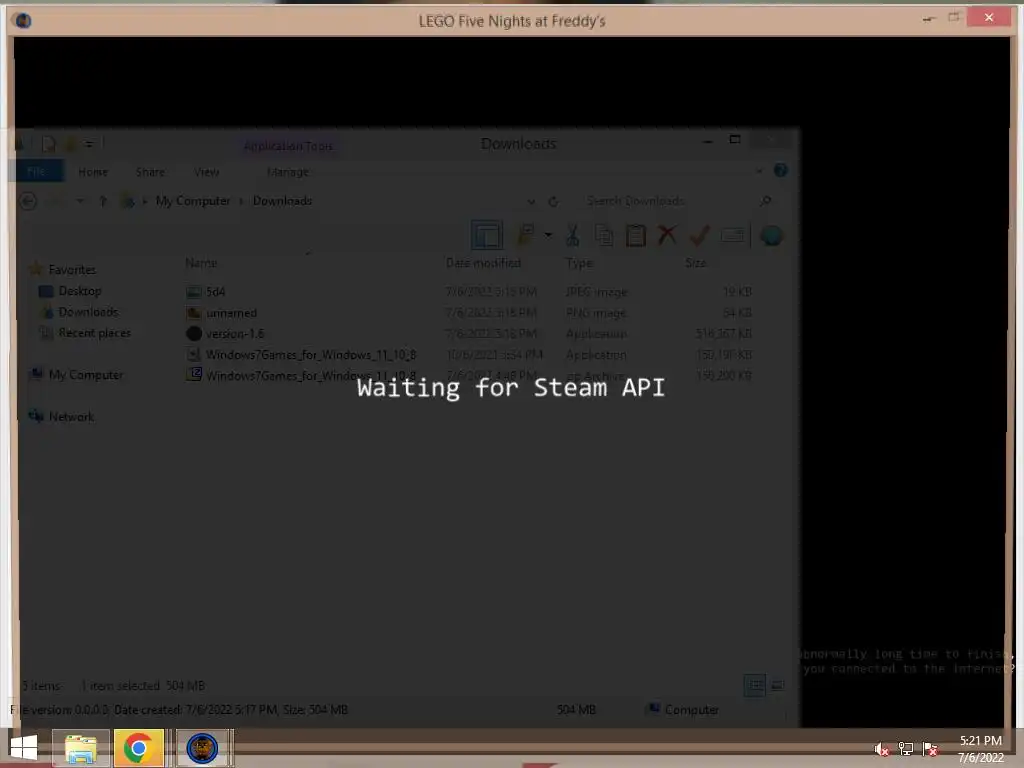Maximize the Downloads explorer window
The width and height of the screenshot is (1024, 768).
click(x=735, y=140)
